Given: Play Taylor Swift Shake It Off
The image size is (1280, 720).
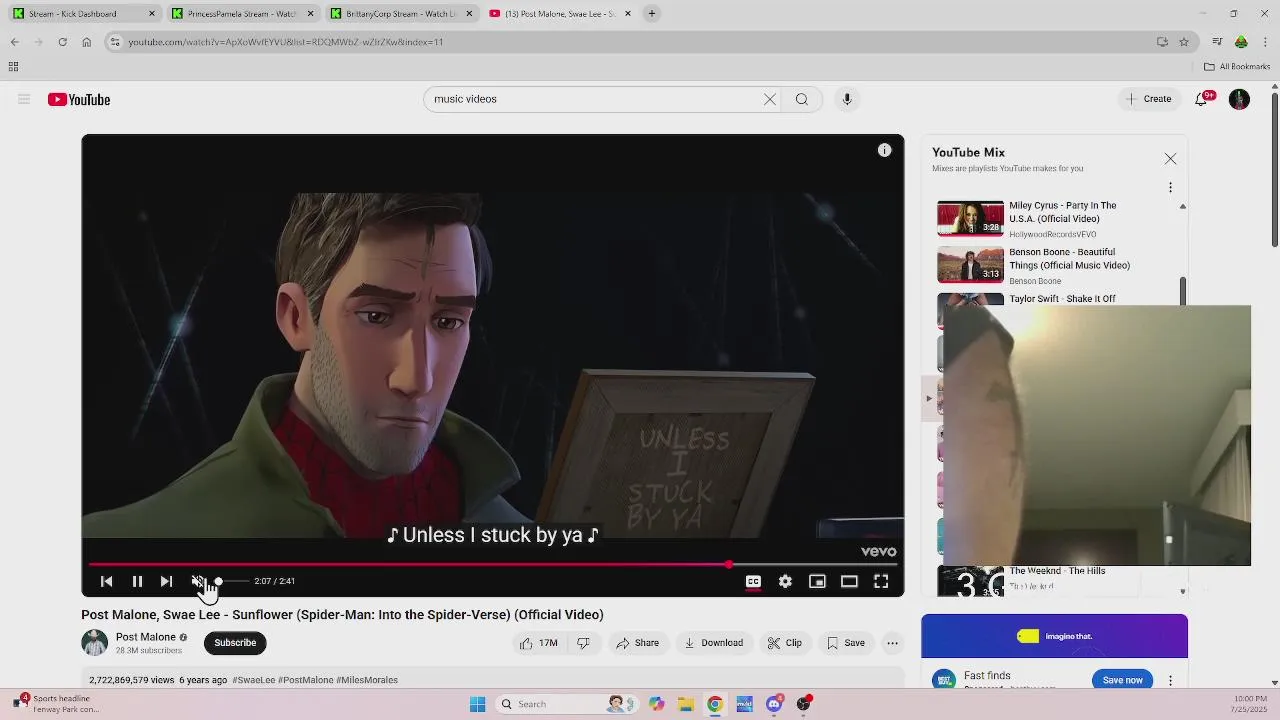Looking at the screenshot, I should (x=1062, y=299).
